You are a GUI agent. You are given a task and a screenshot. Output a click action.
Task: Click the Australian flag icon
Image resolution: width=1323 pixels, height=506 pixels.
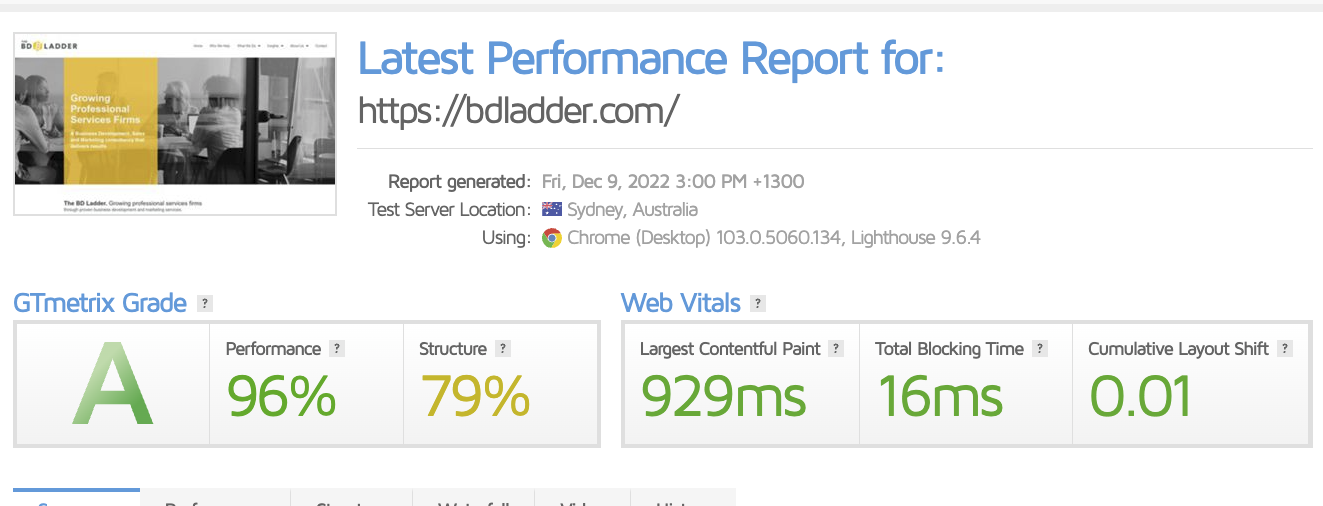coord(551,210)
